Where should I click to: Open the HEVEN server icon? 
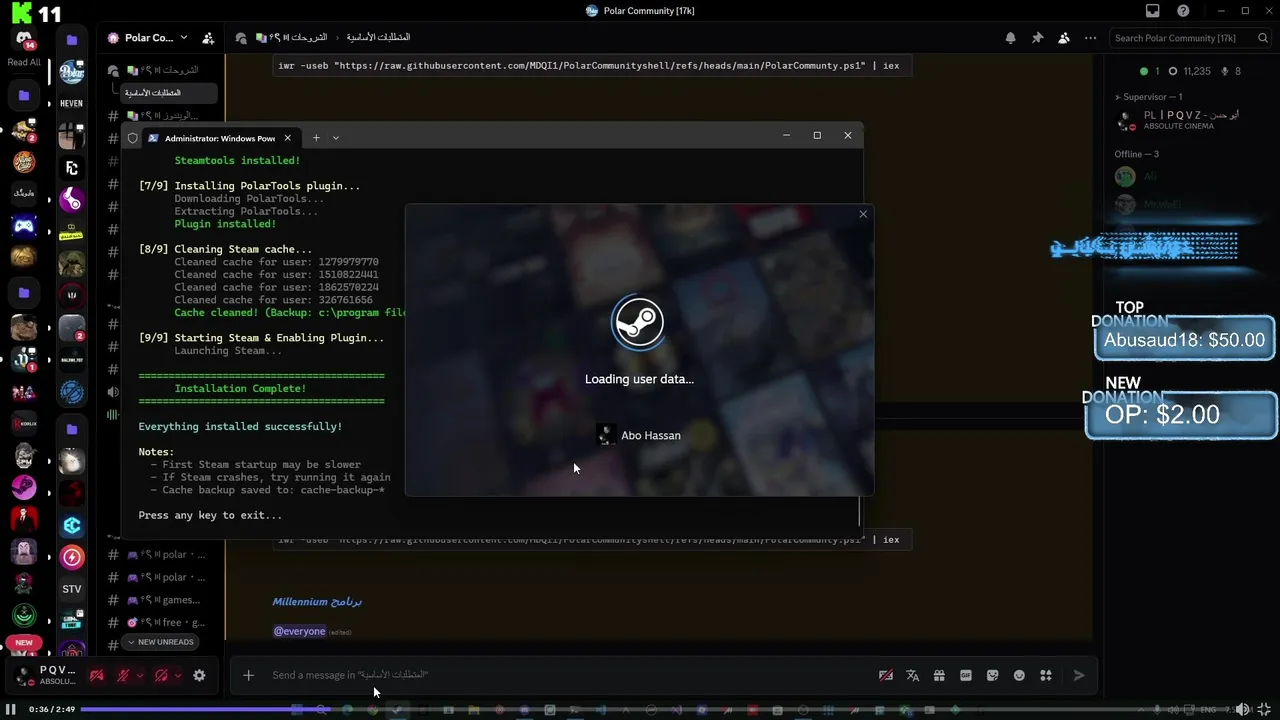point(72,103)
